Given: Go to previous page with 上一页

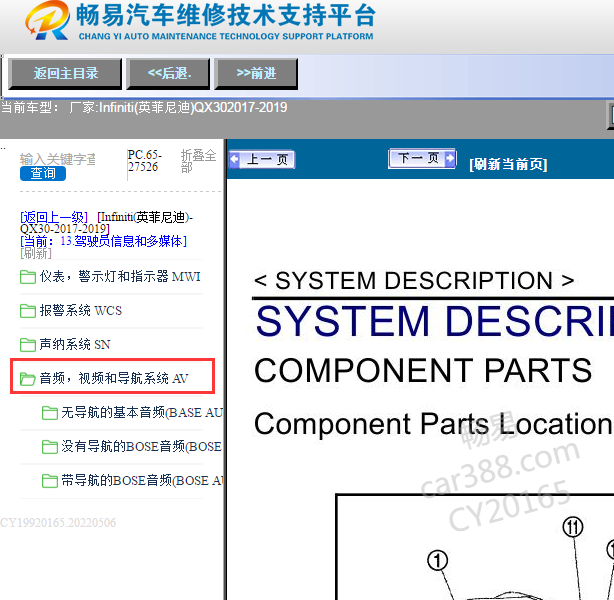Looking at the screenshot, I should 262,159.
